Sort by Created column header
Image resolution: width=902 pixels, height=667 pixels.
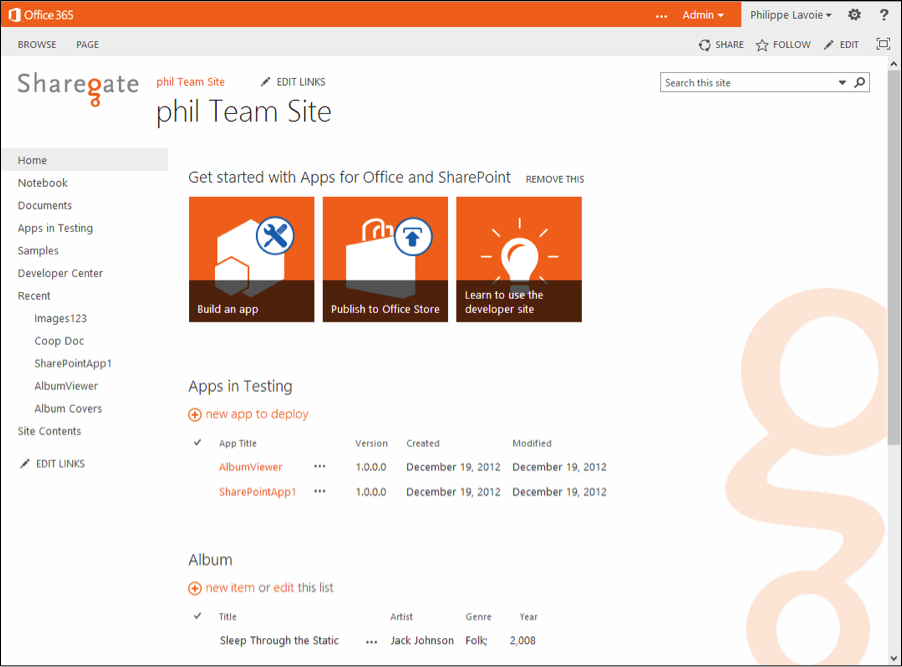[423, 443]
